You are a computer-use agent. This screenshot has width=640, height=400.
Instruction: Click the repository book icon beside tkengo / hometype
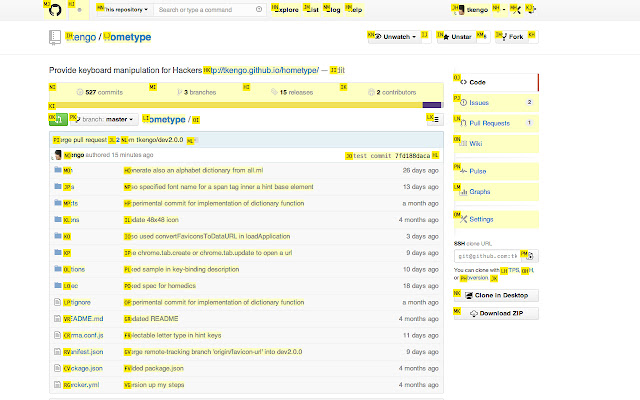[x=55, y=37]
